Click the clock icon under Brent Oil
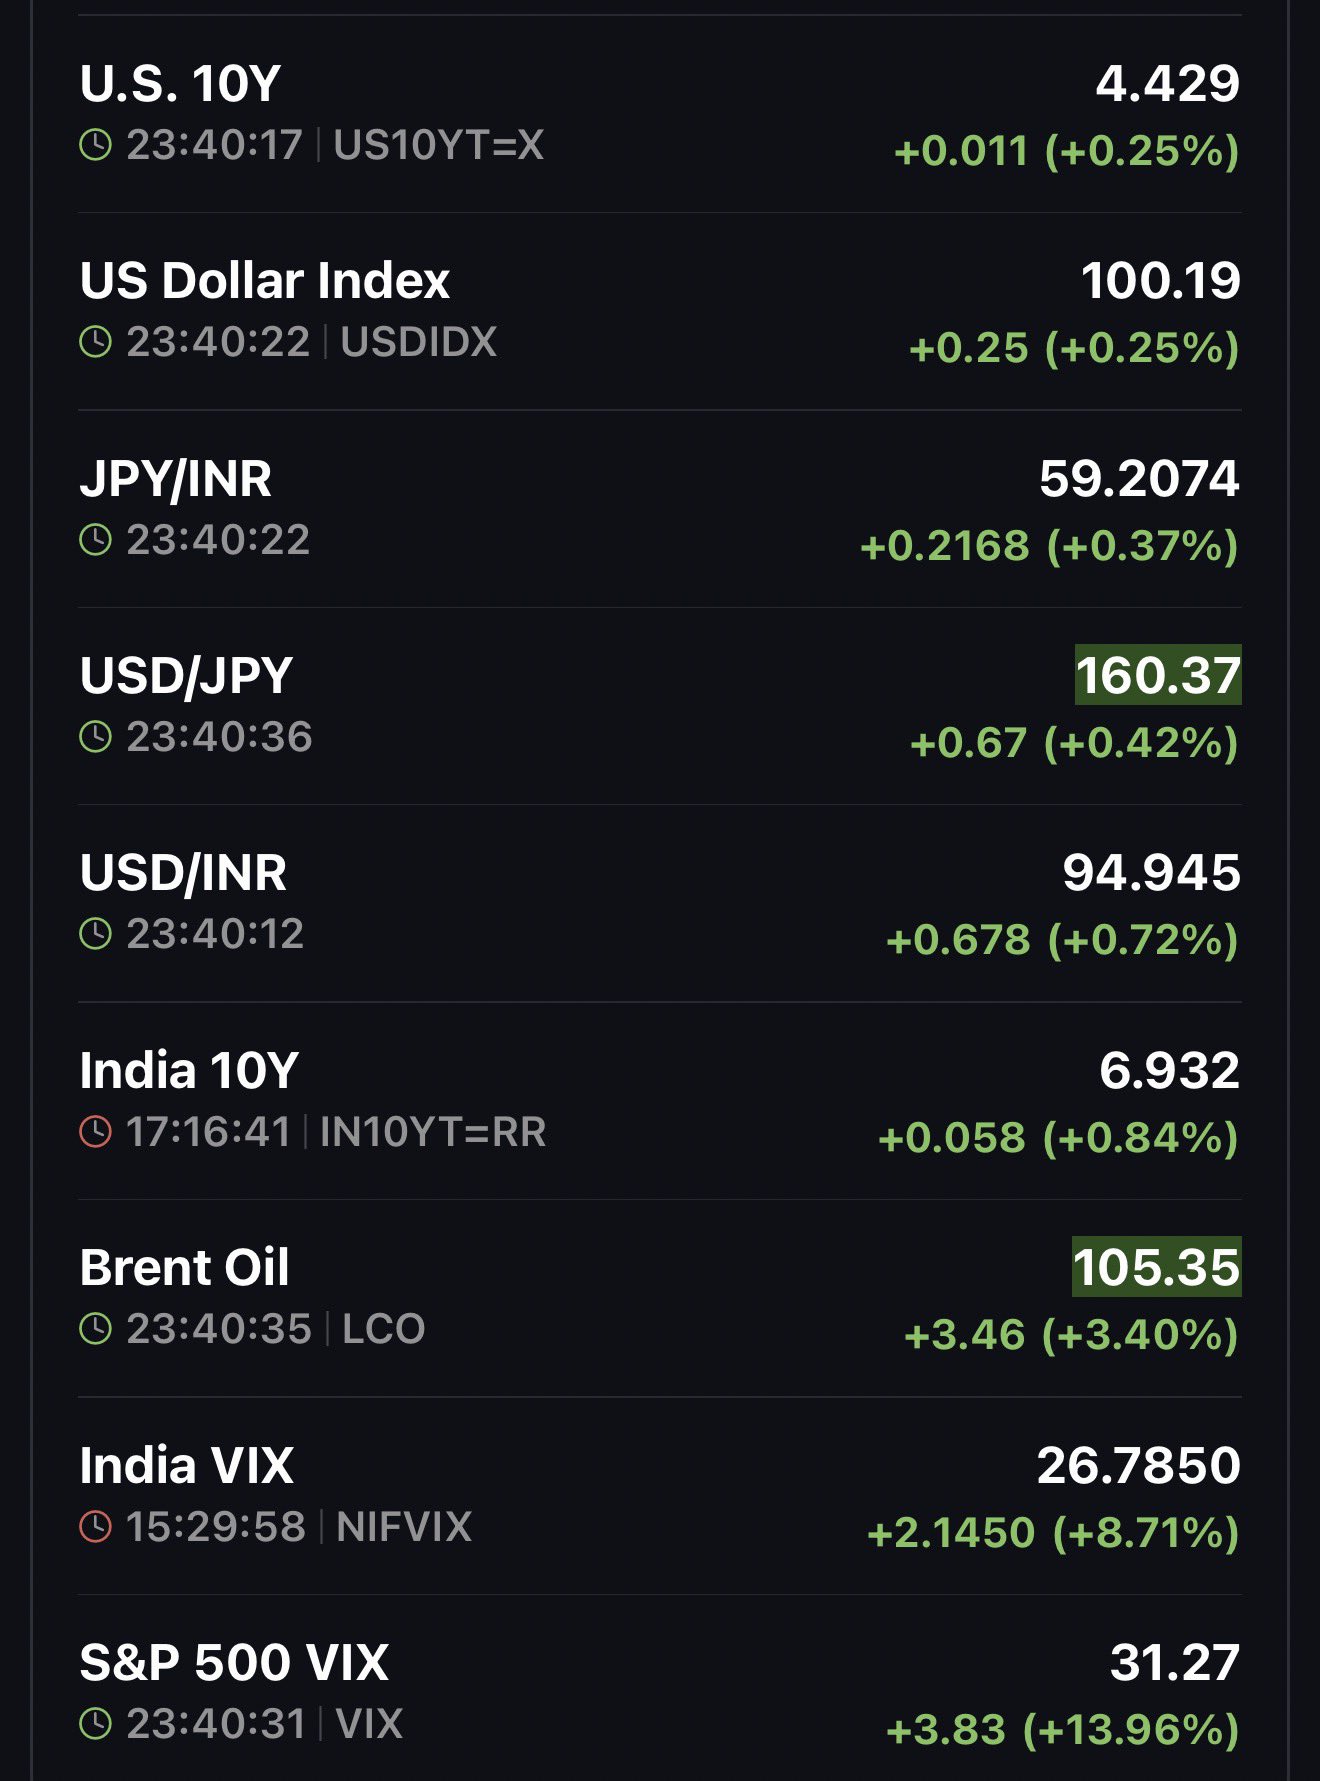1320x1781 pixels. click(95, 1329)
